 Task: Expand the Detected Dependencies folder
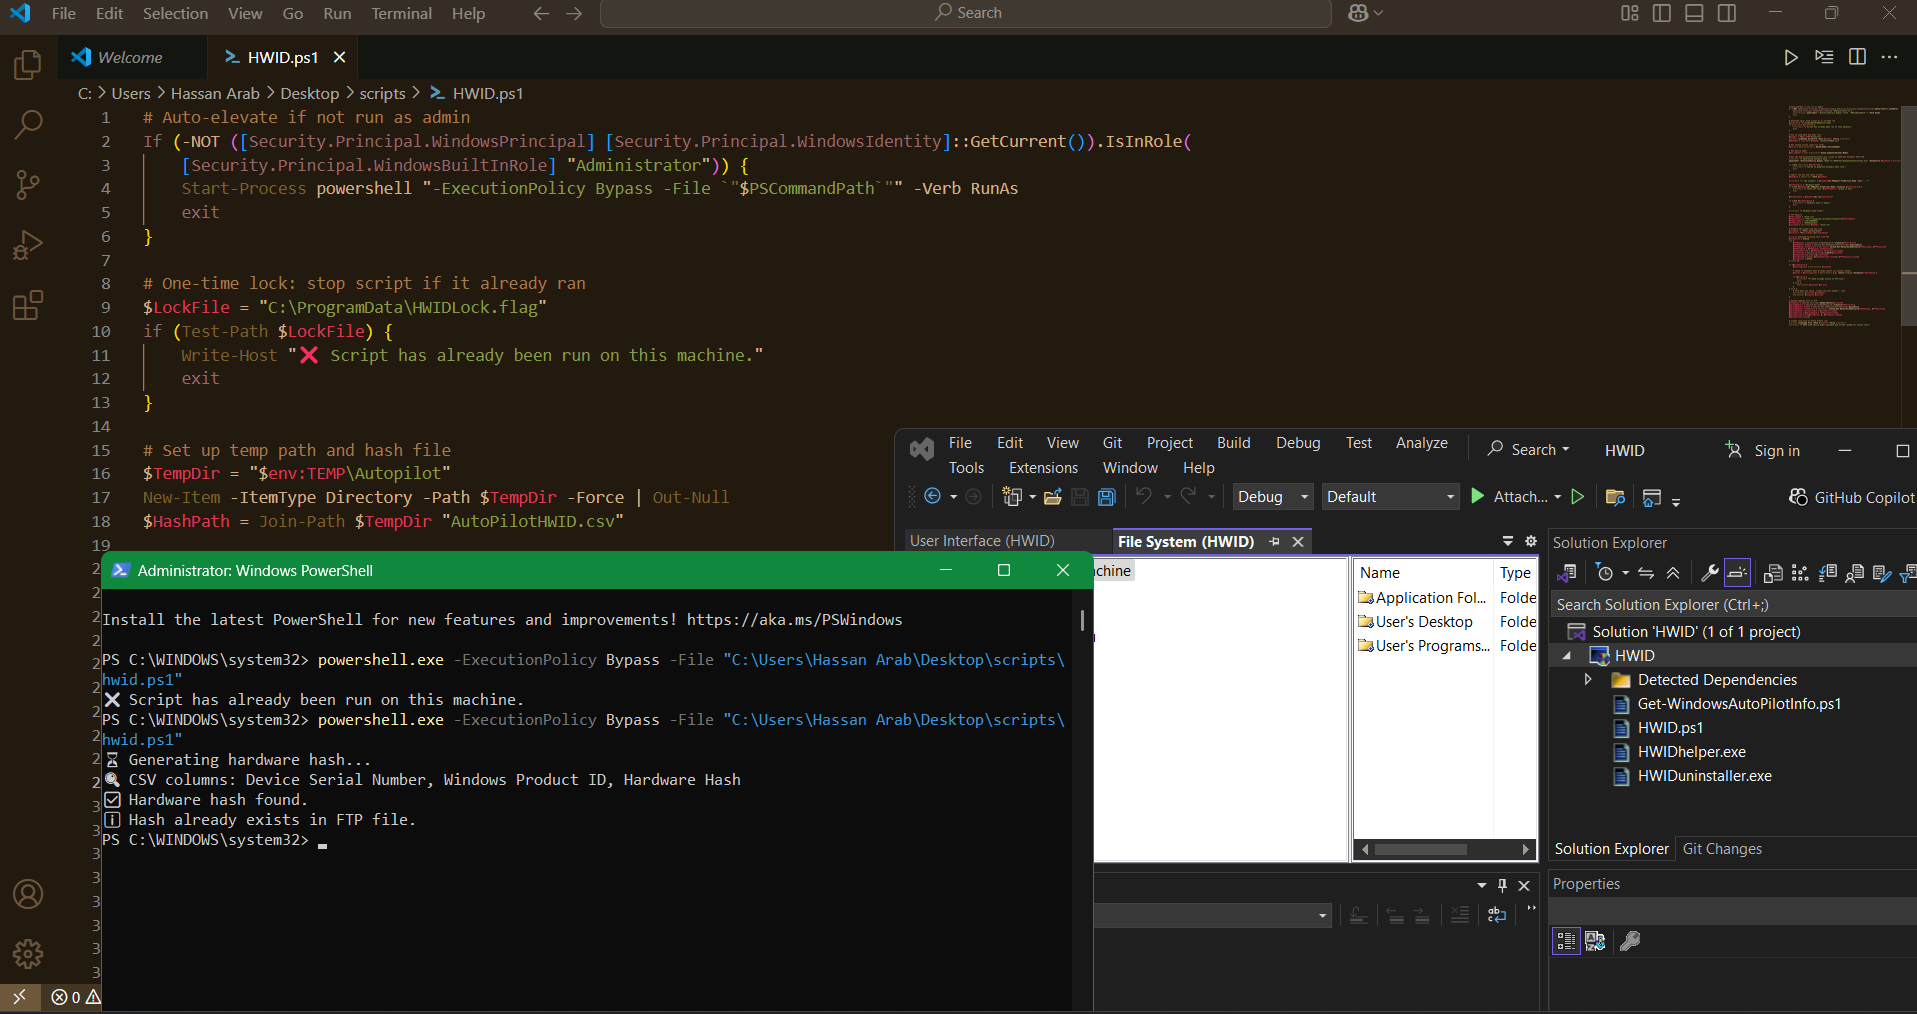[x=1588, y=680]
